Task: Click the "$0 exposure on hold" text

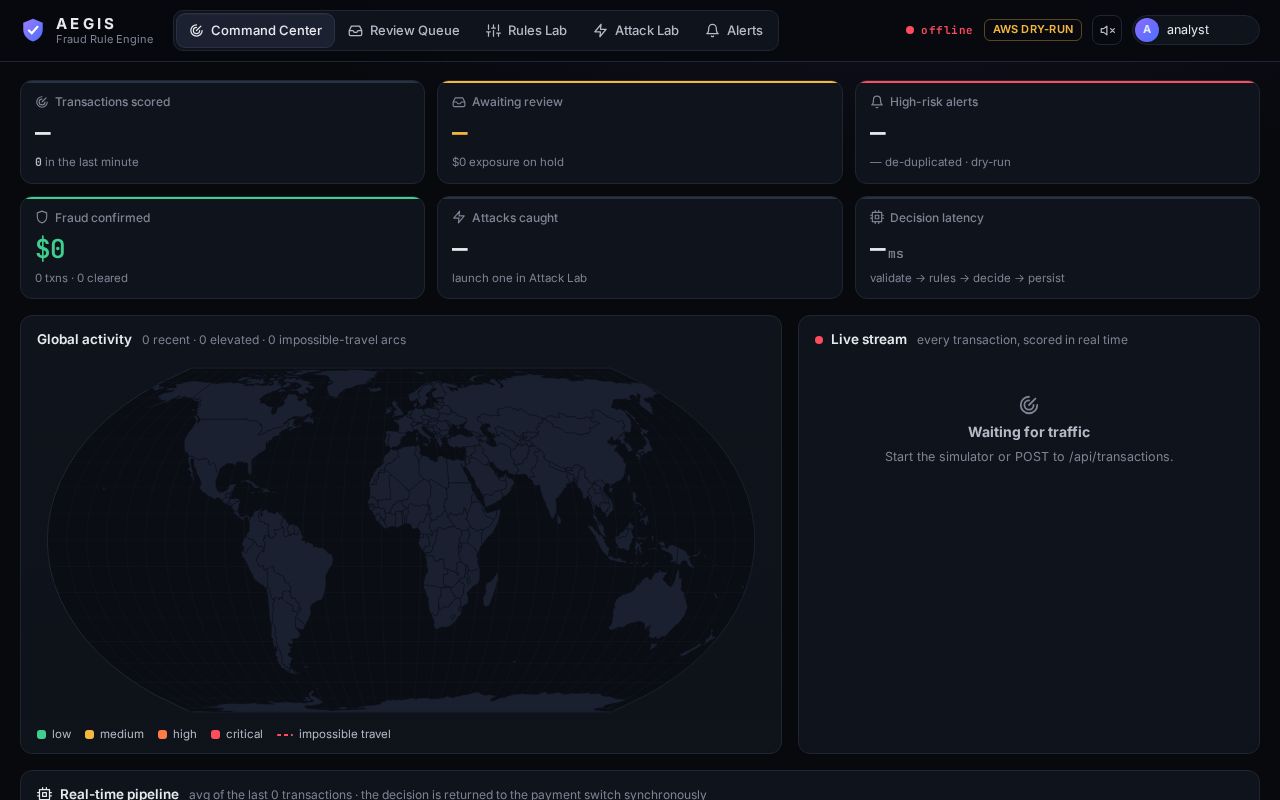Action: click(508, 162)
